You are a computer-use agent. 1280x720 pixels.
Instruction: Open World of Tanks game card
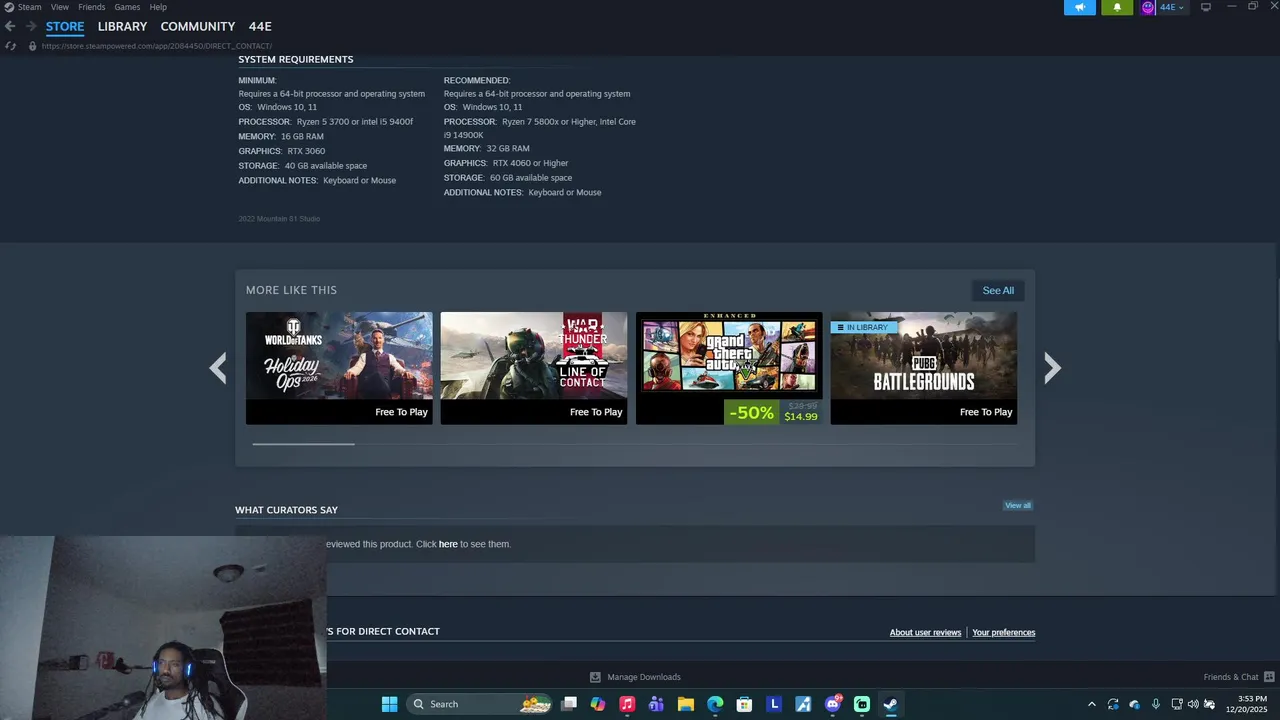click(339, 368)
